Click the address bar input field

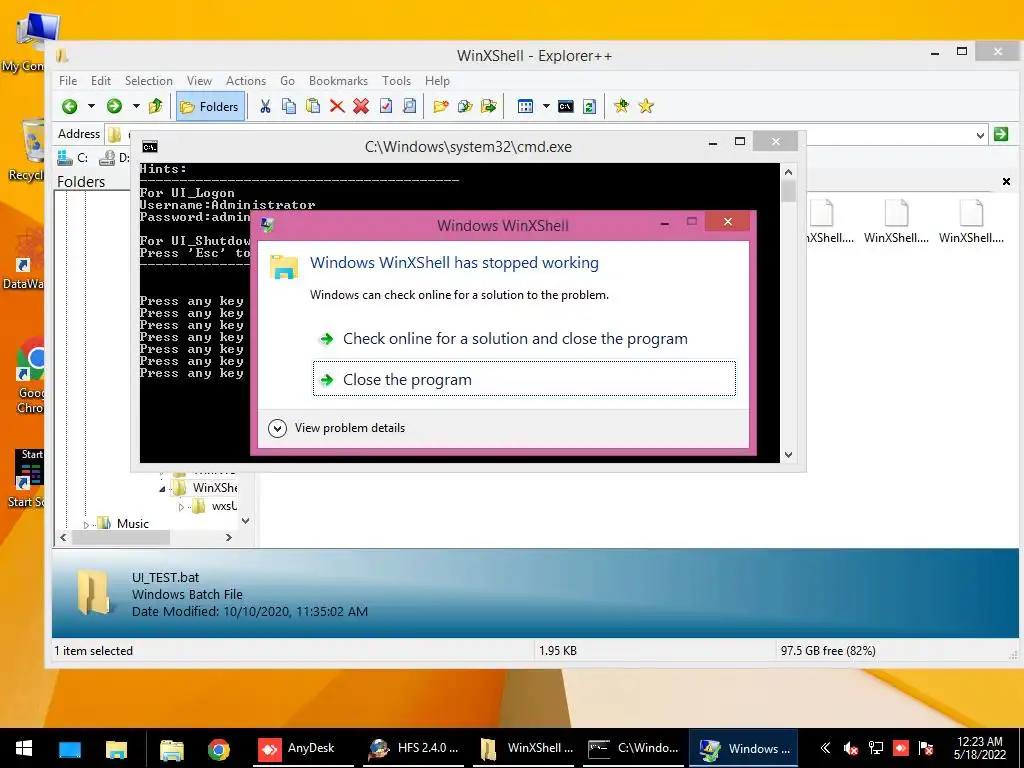click(549, 135)
